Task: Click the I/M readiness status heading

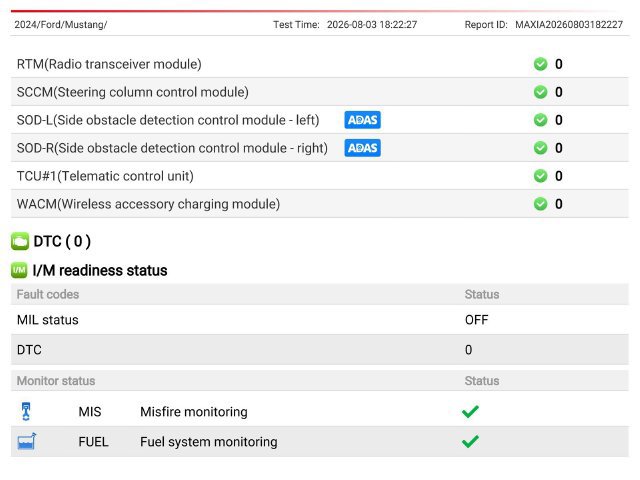Action: [100, 271]
